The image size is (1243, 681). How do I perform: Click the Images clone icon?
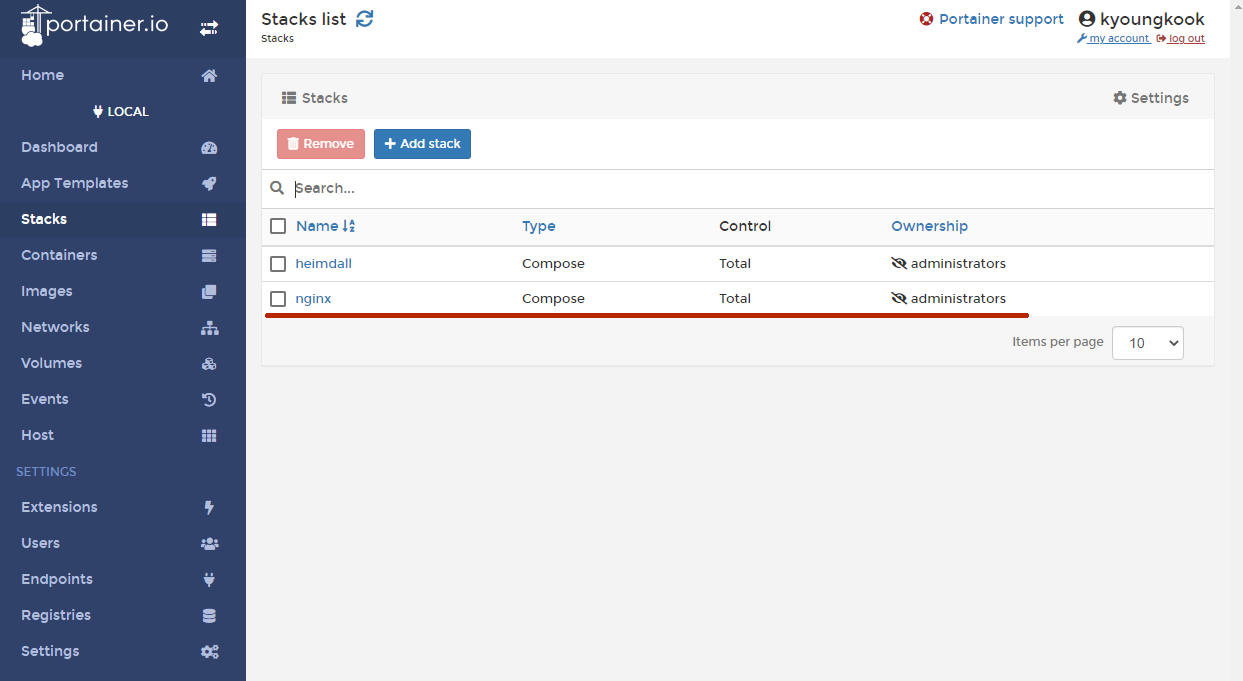pos(209,292)
